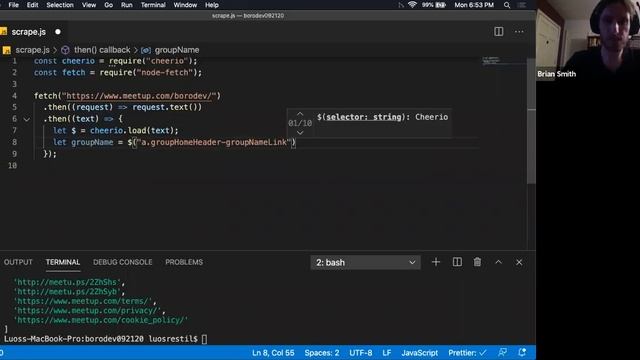Click line number 8 in the gutter
Screen dimensions: 640x360
pyautogui.click(x=14, y=142)
